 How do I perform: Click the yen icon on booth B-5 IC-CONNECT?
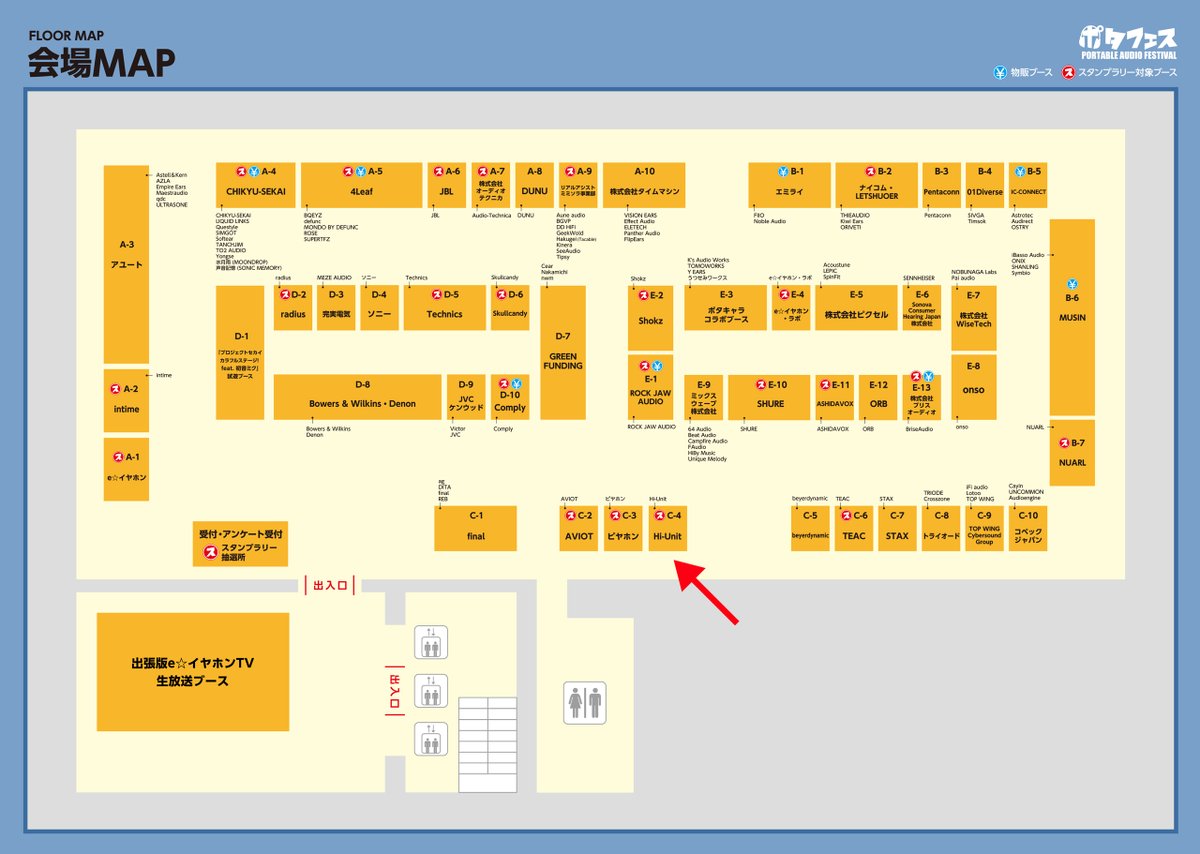(x=1018, y=171)
